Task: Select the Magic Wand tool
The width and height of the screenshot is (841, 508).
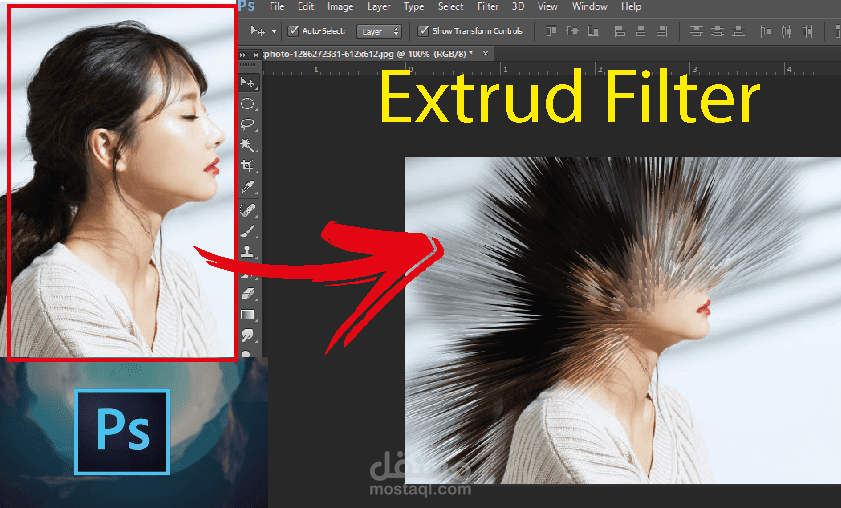Action: 248,145
